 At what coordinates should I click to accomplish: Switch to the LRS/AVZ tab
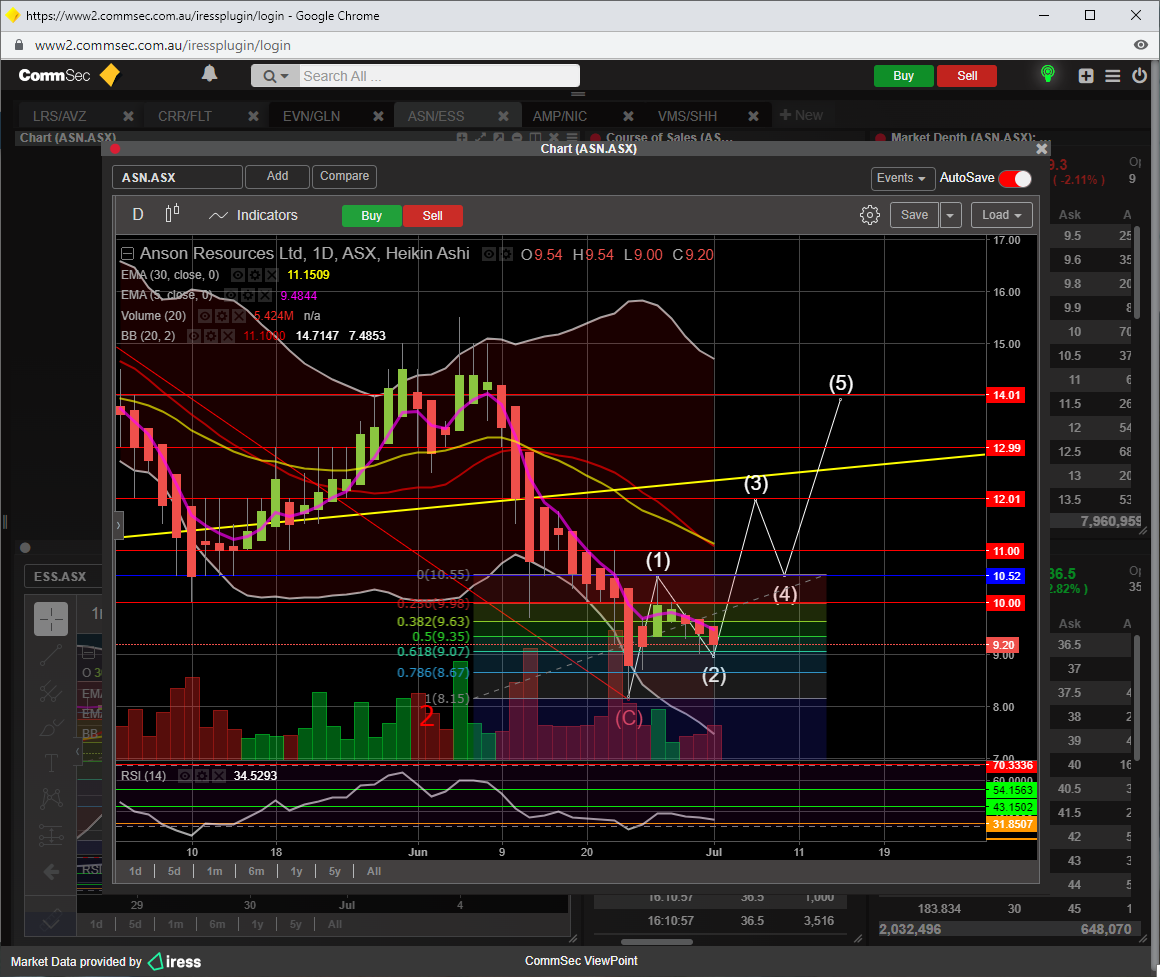tap(60, 116)
